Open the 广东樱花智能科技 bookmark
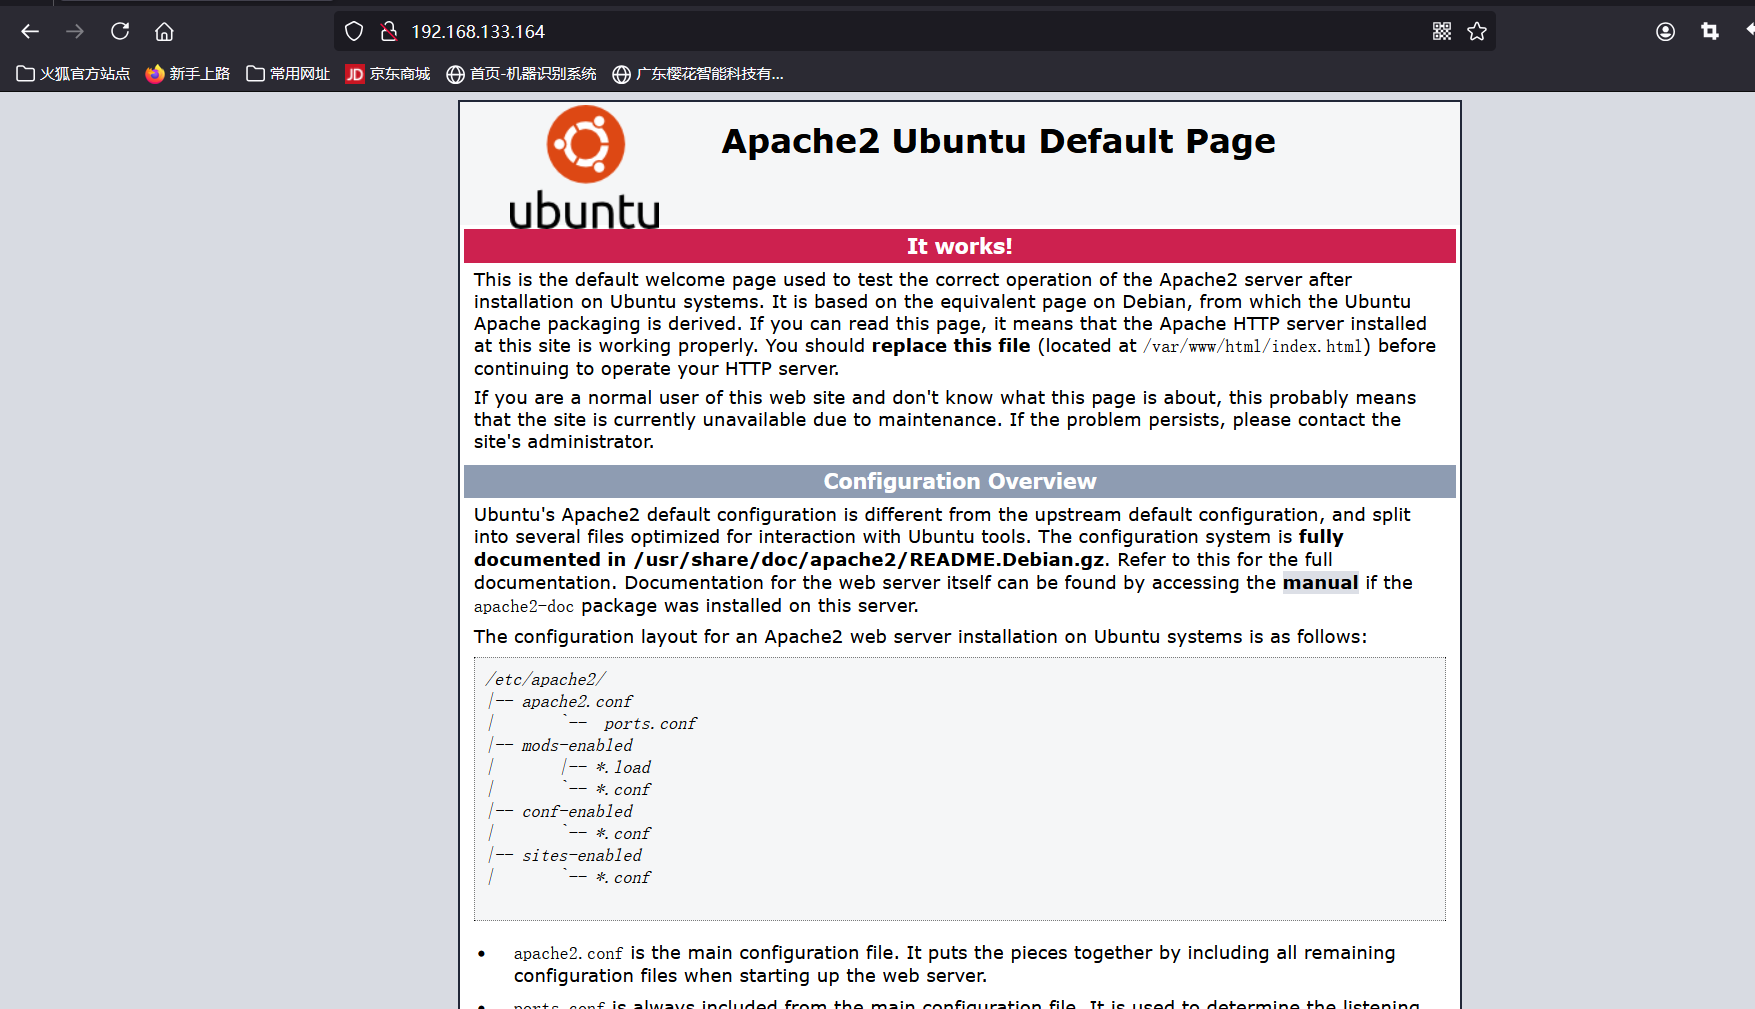 pyautogui.click(x=698, y=74)
